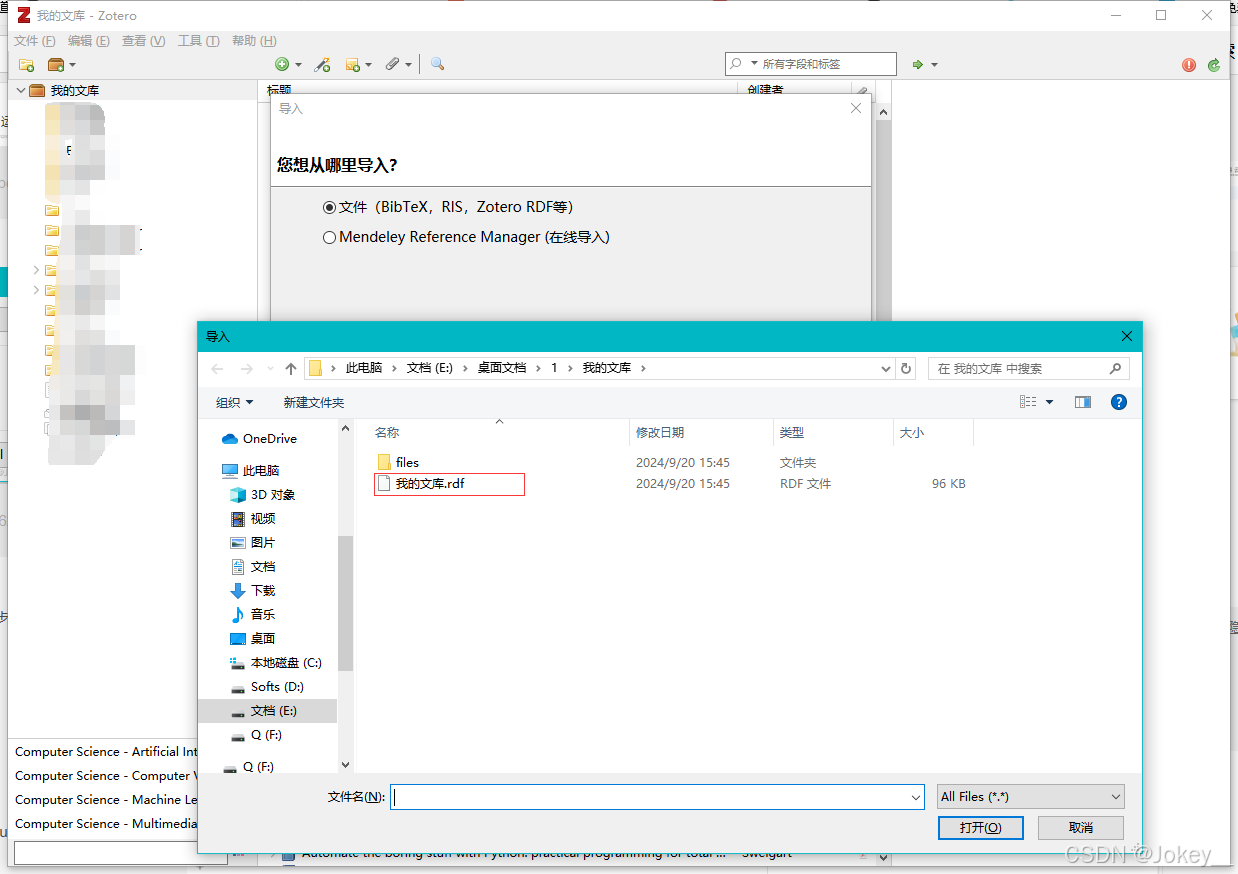Click the green Sync with zotero.org icon
The height and width of the screenshot is (874, 1238).
coord(1214,65)
